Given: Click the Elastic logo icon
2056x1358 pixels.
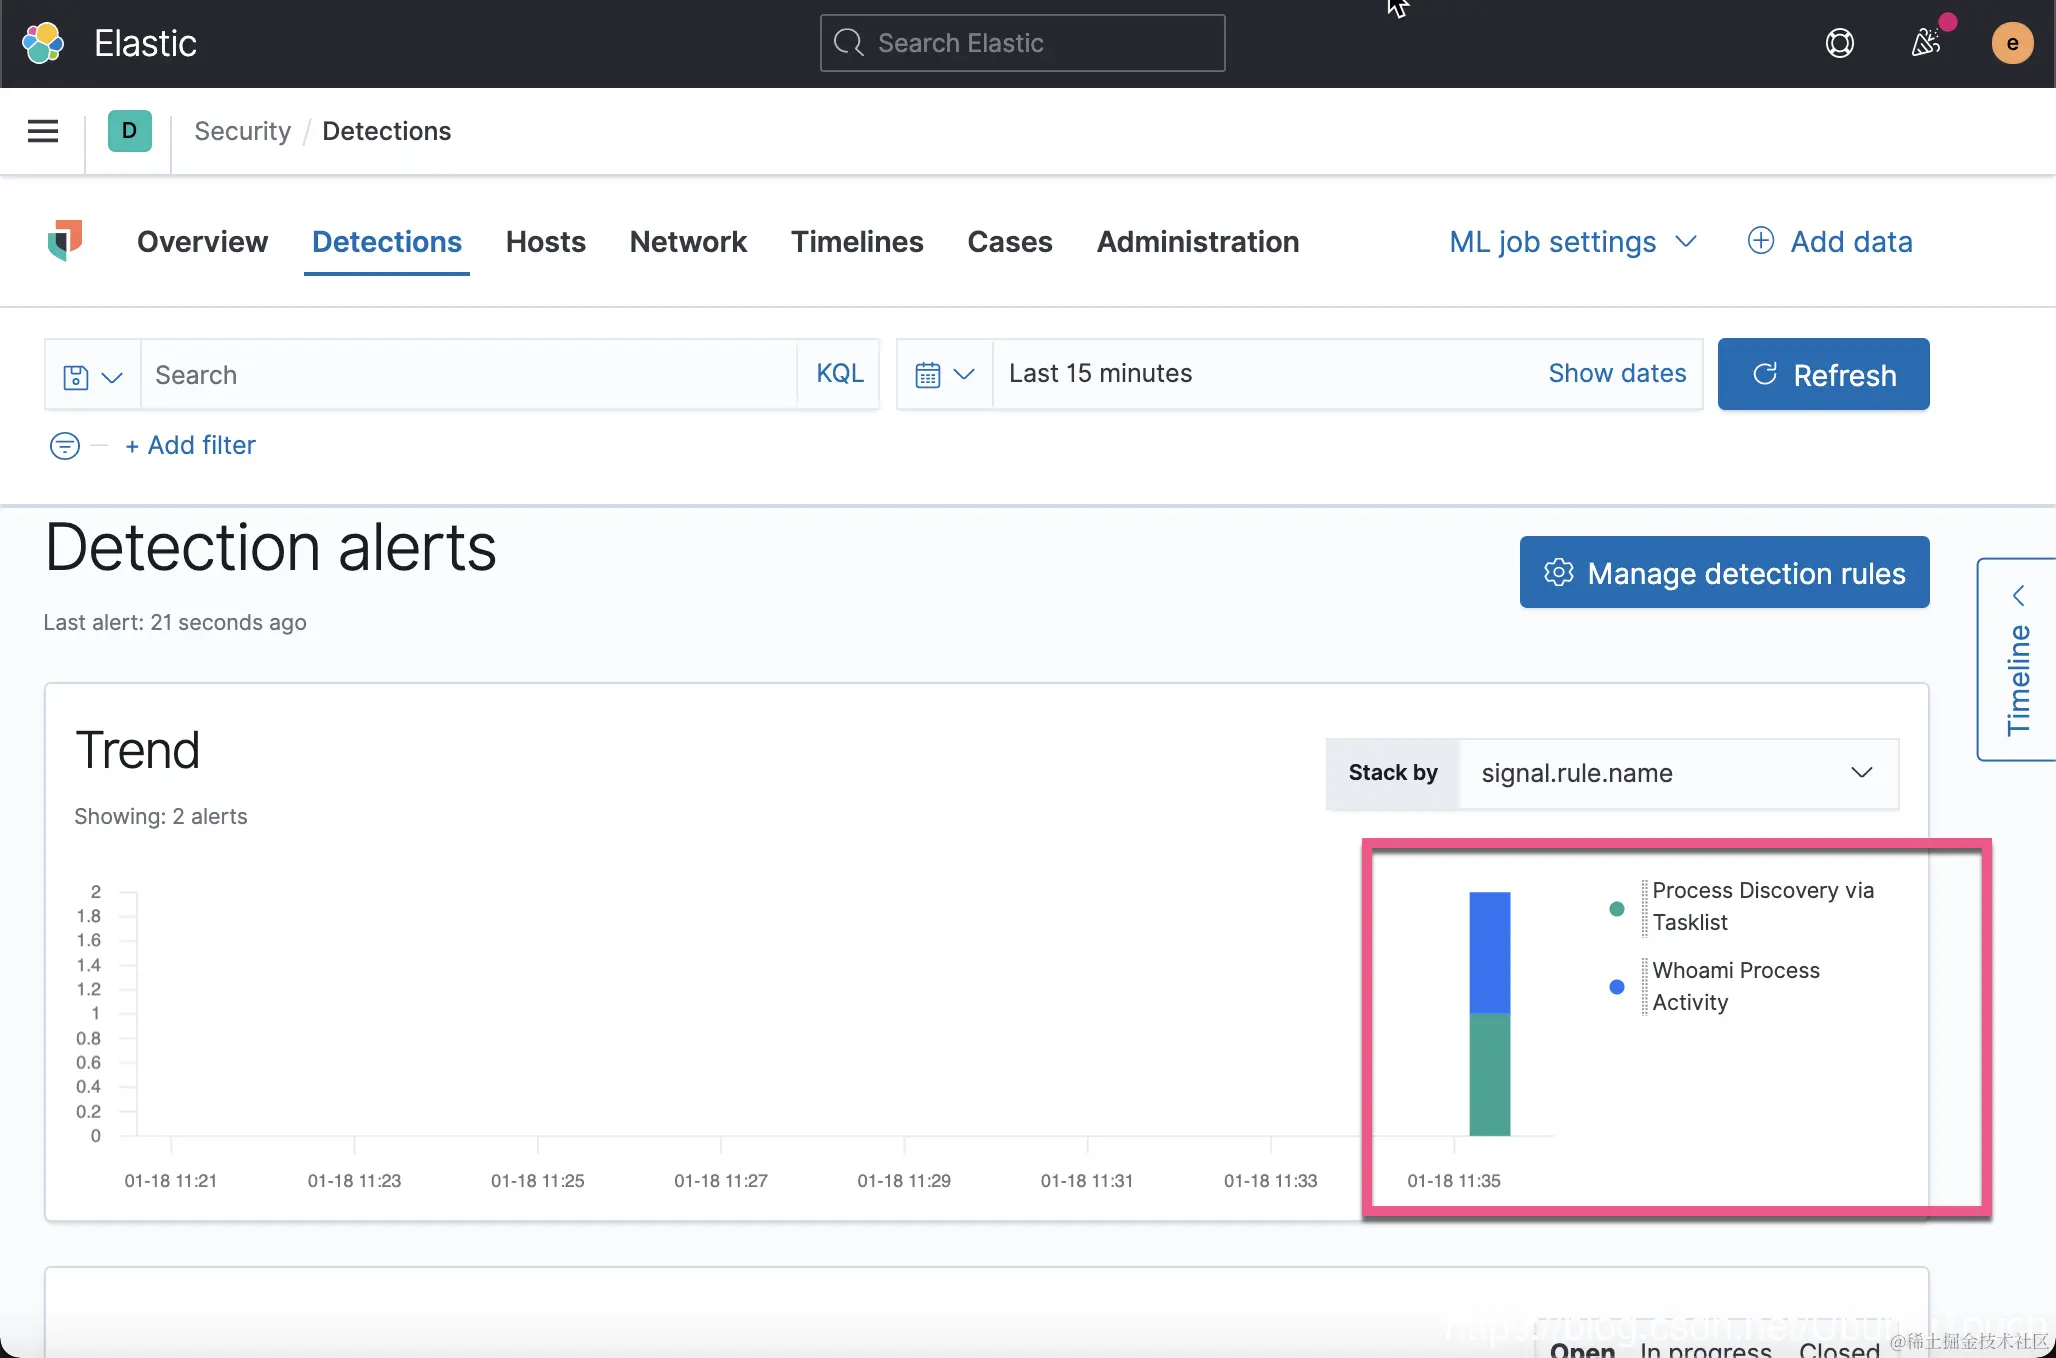Looking at the screenshot, I should 43,43.
